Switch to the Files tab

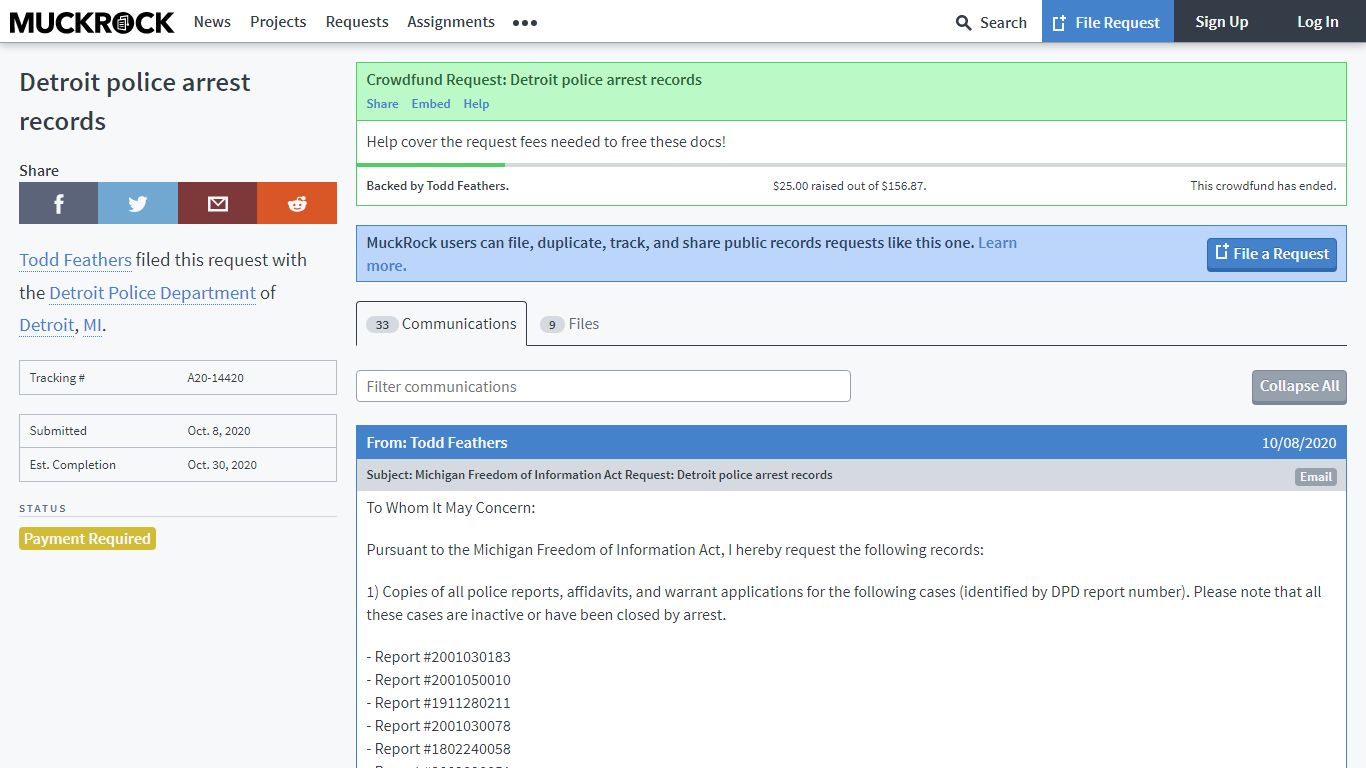click(x=570, y=324)
